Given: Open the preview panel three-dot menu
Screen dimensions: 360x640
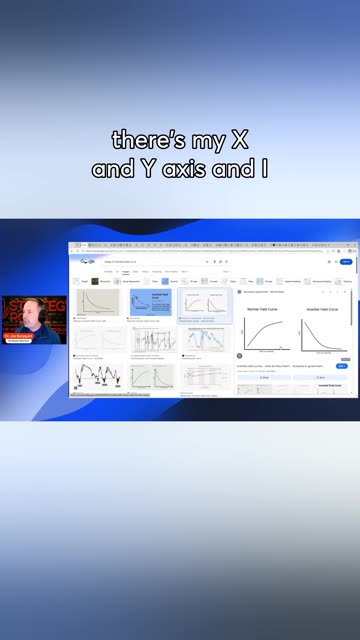Looking at the screenshot, I should [338, 292].
